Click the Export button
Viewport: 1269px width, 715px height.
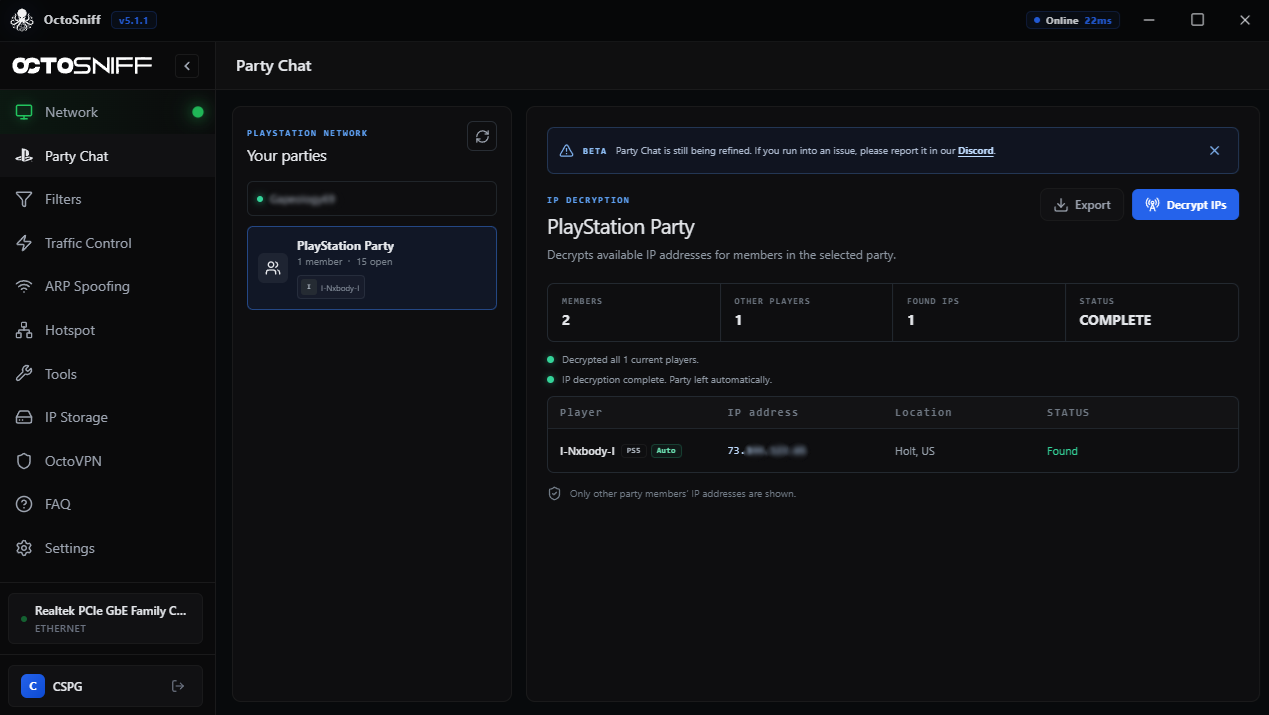(1082, 205)
